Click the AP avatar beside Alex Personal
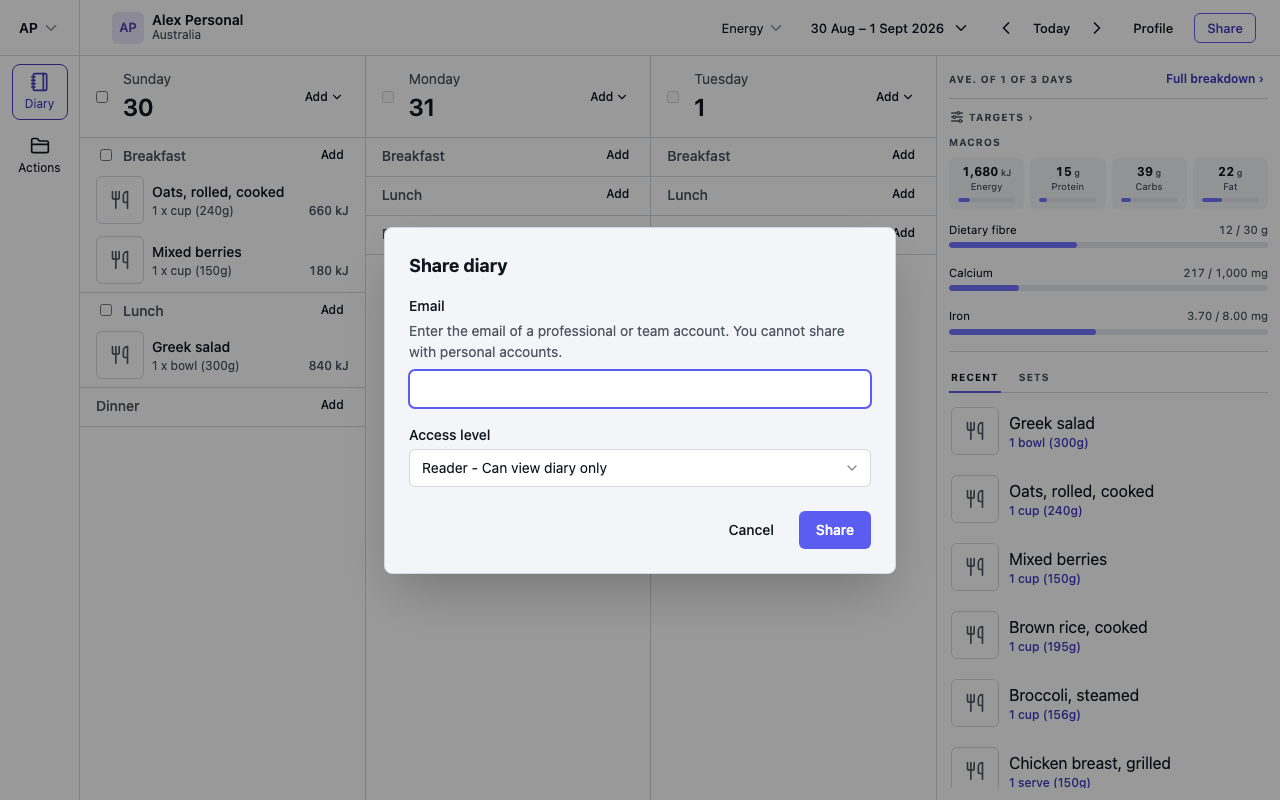Image resolution: width=1280 pixels, height=800 pixels. tap(128, 28)
